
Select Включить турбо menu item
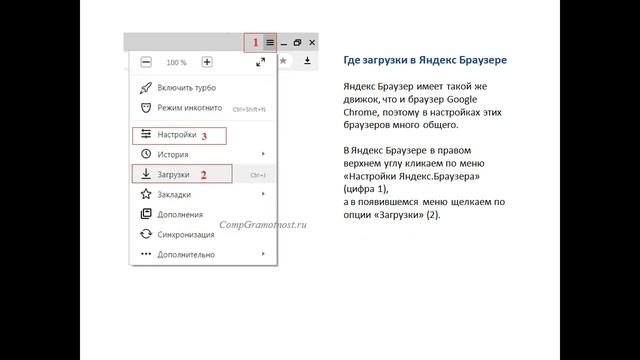point(203,88)
